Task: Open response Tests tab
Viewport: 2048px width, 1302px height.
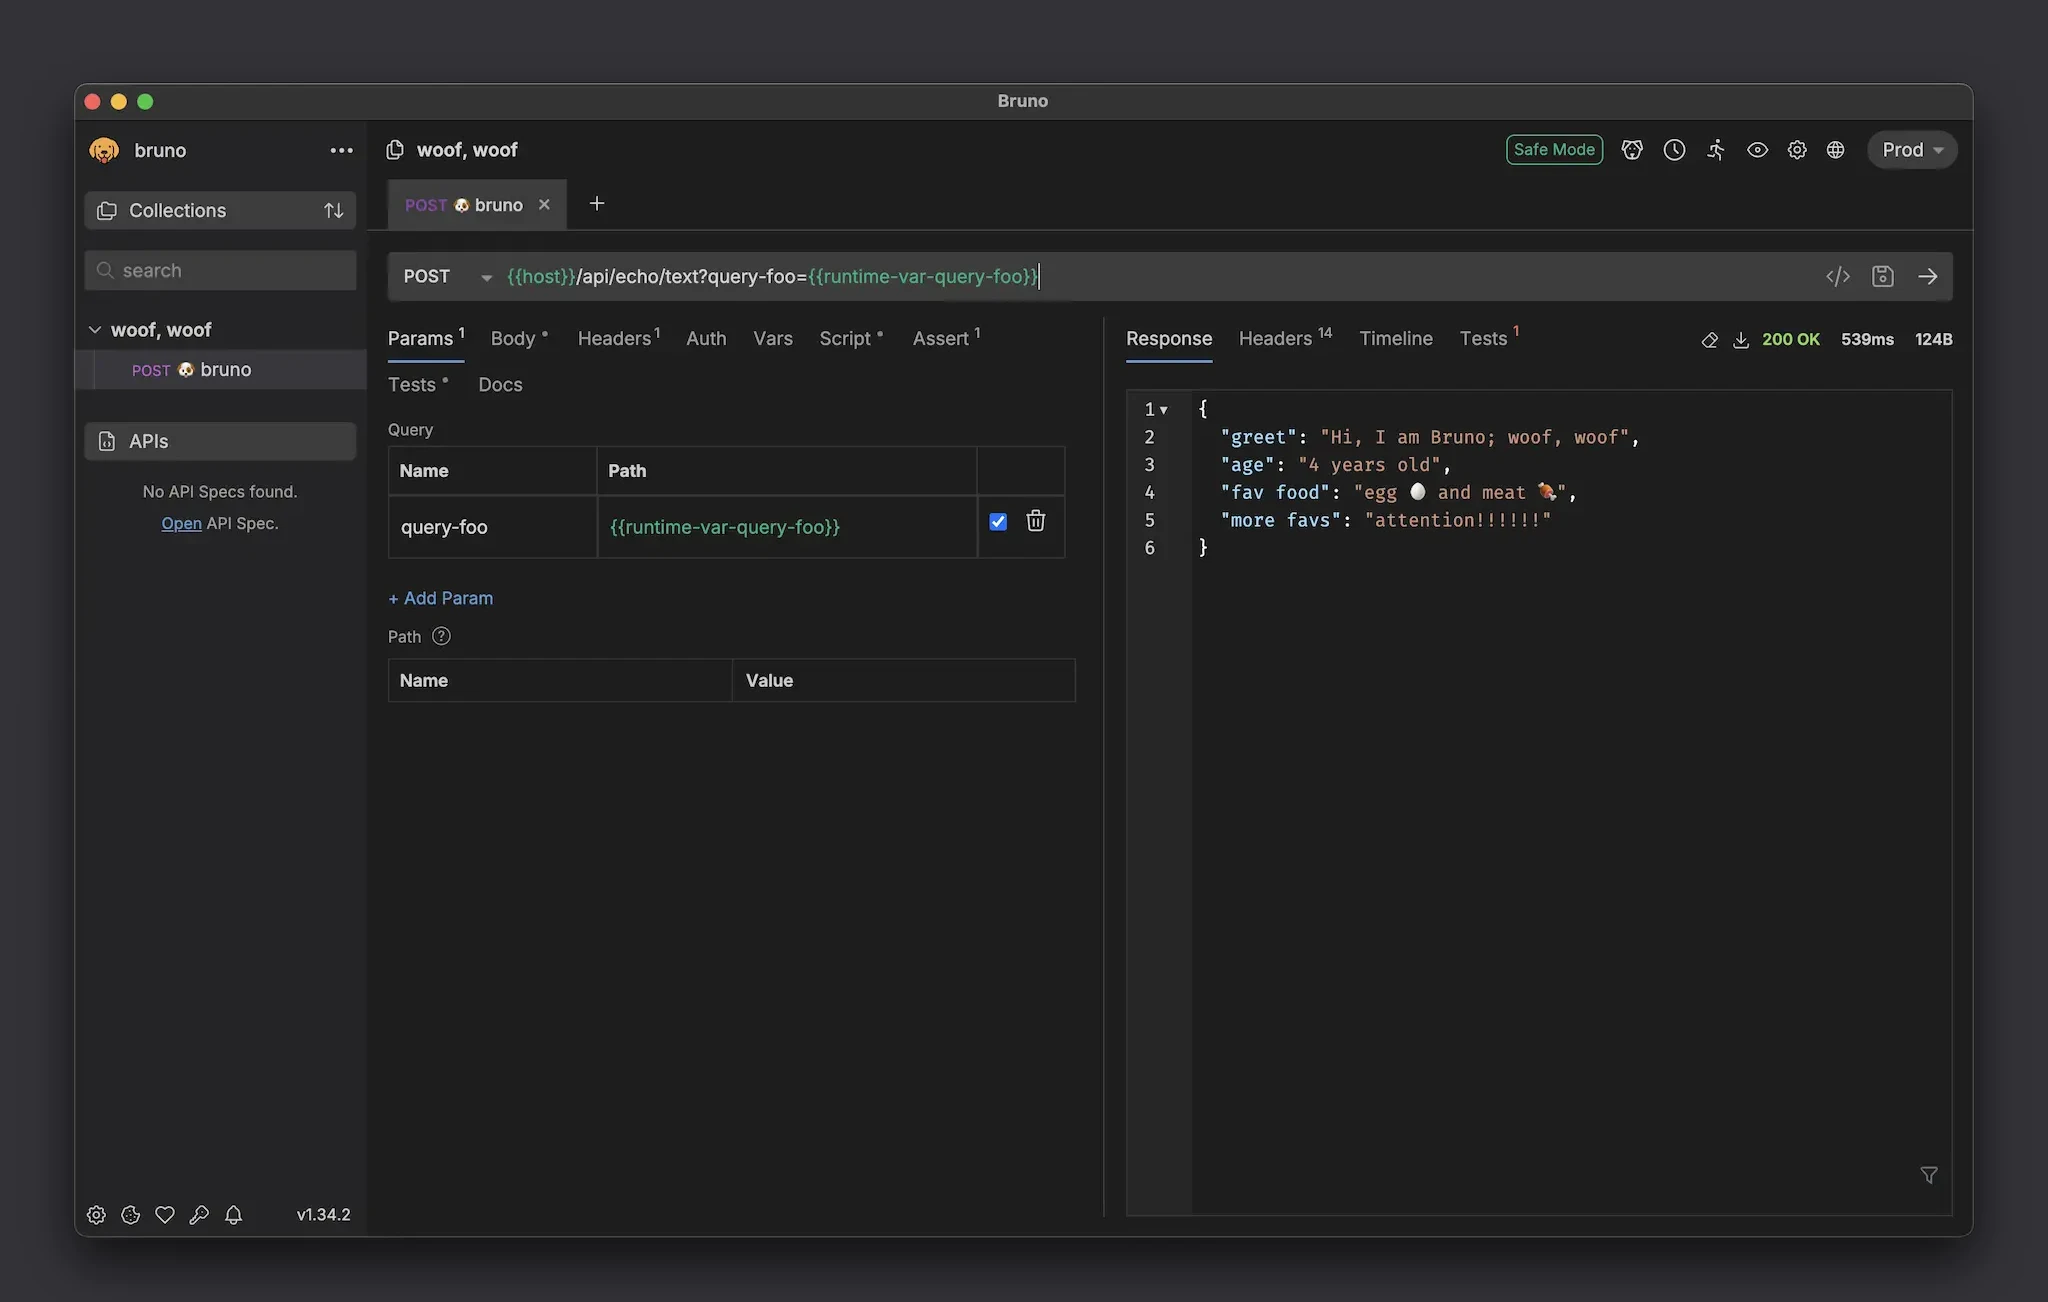Action: [1489, 339]
